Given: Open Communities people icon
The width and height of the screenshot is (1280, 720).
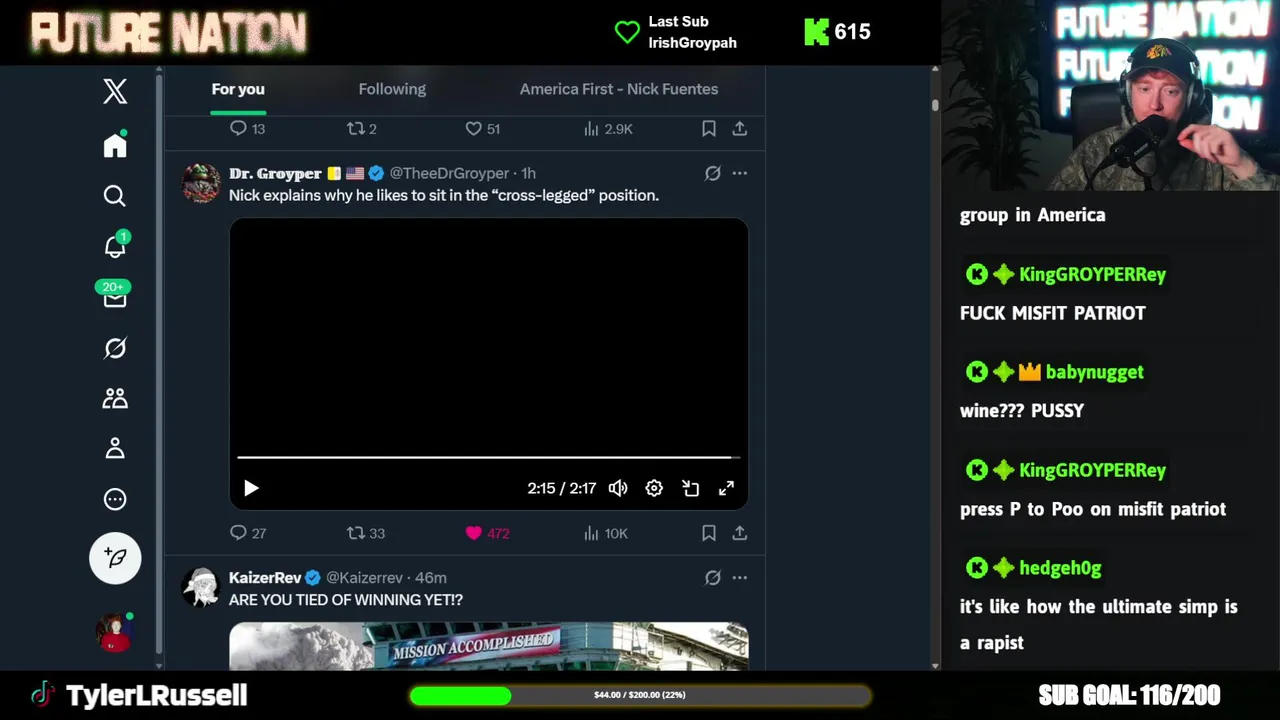Looking at the screenshot, I should click(115, 398).
